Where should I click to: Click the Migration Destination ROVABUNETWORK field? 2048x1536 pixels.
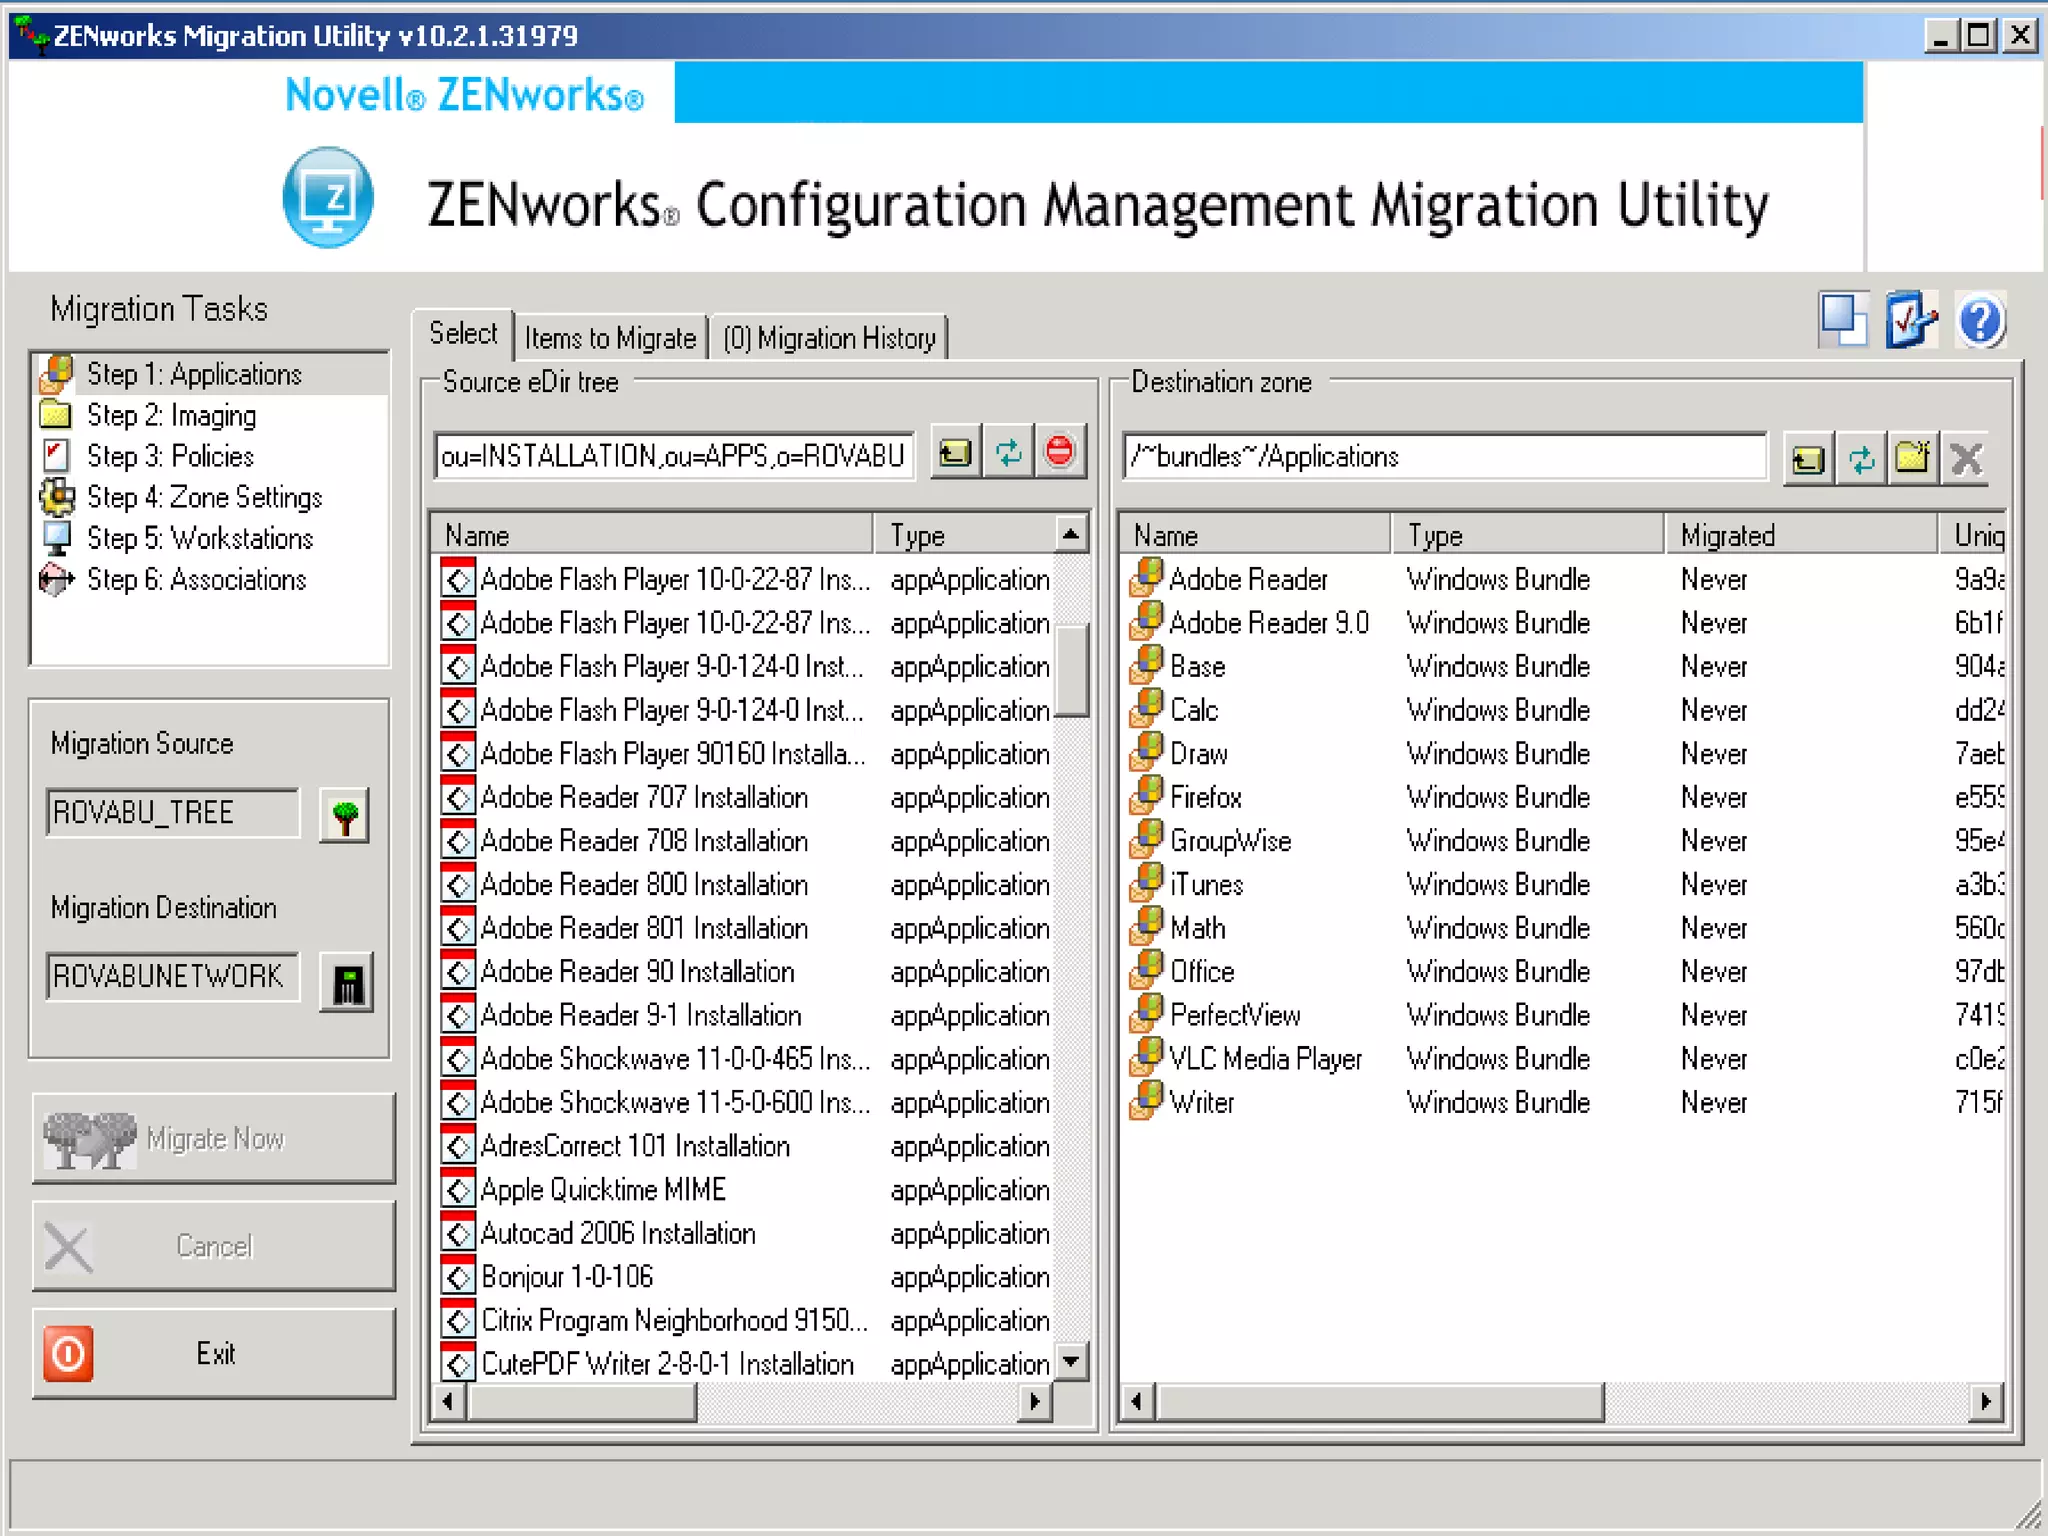pos(173,976)
